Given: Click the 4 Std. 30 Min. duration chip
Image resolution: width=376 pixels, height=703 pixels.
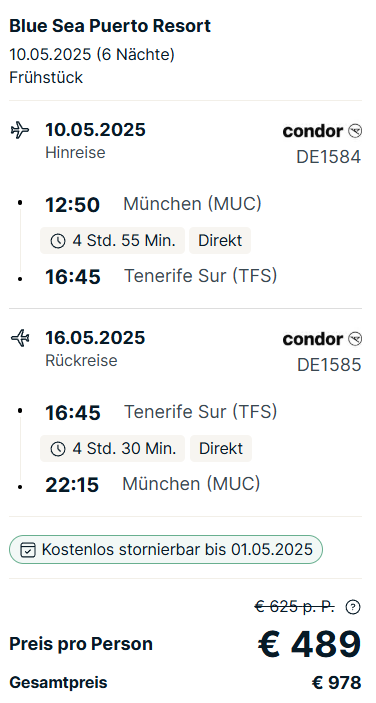Looking at the screenshot, I should pos(112,448).
